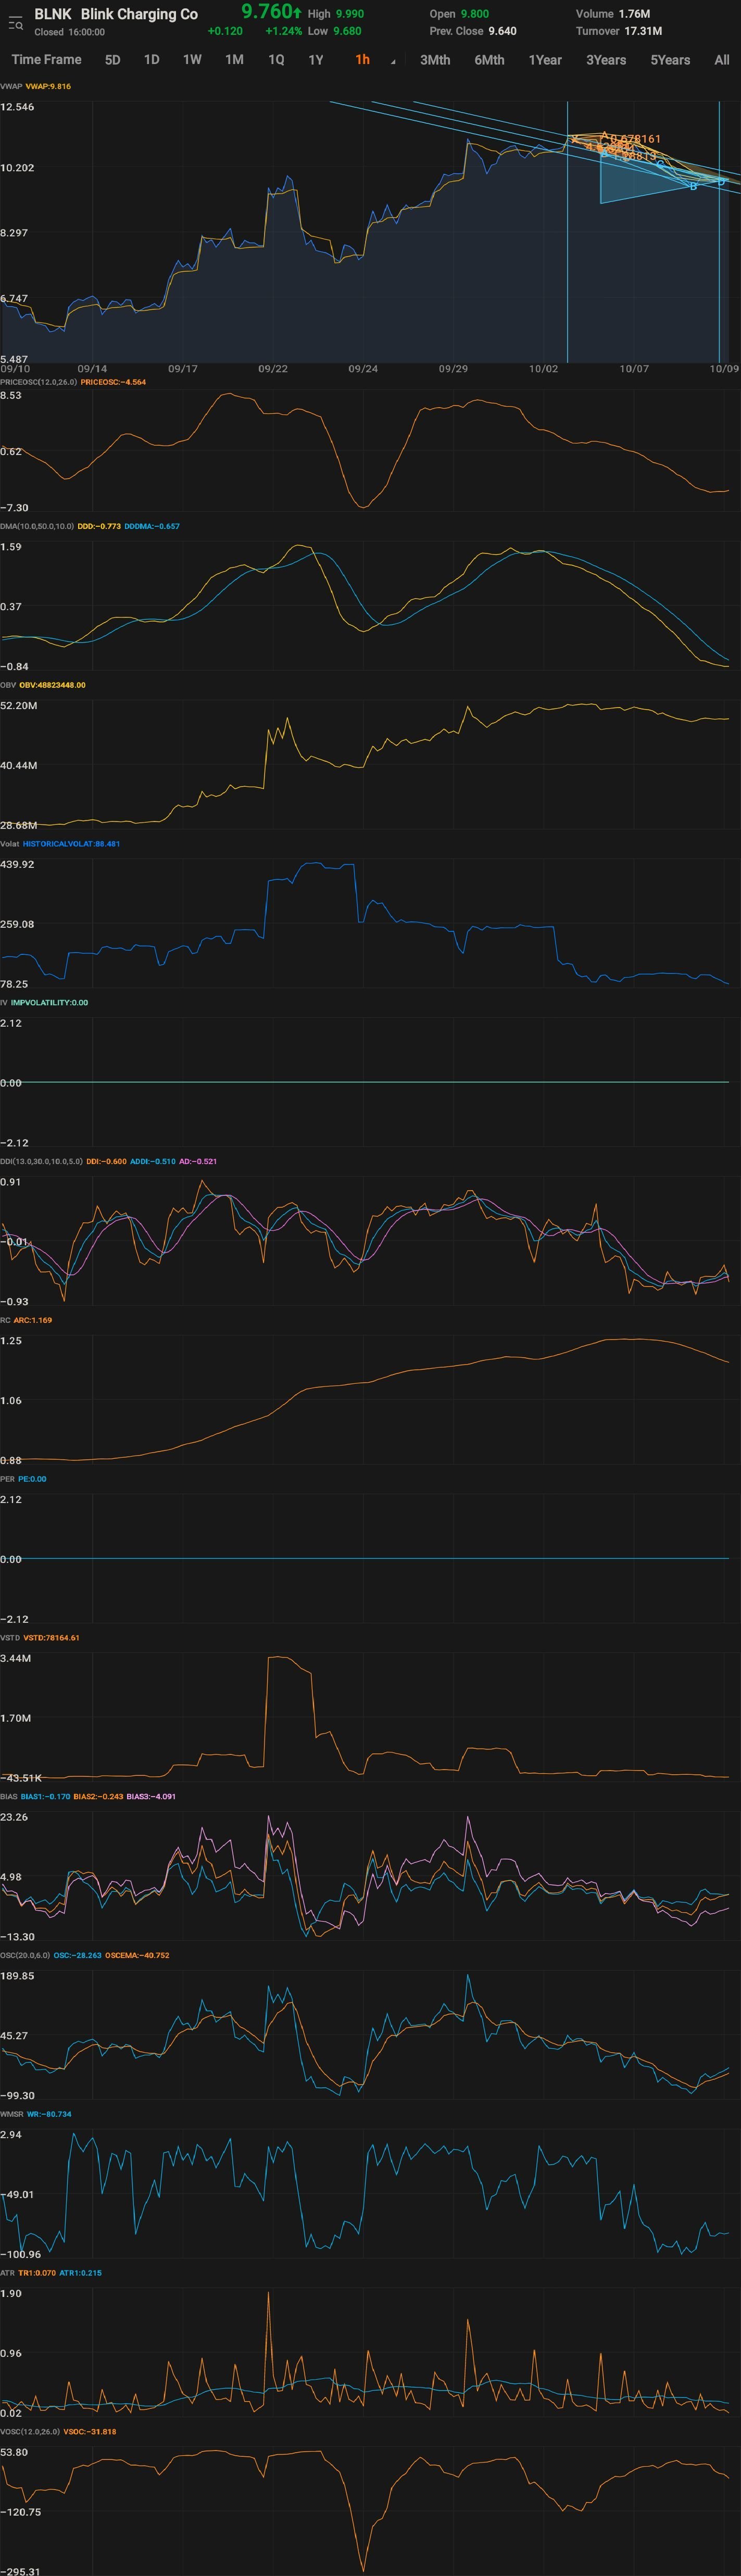Select the 5D time frame
The height and width of the screenshot is (2576, 741).
tap(113, 60)
